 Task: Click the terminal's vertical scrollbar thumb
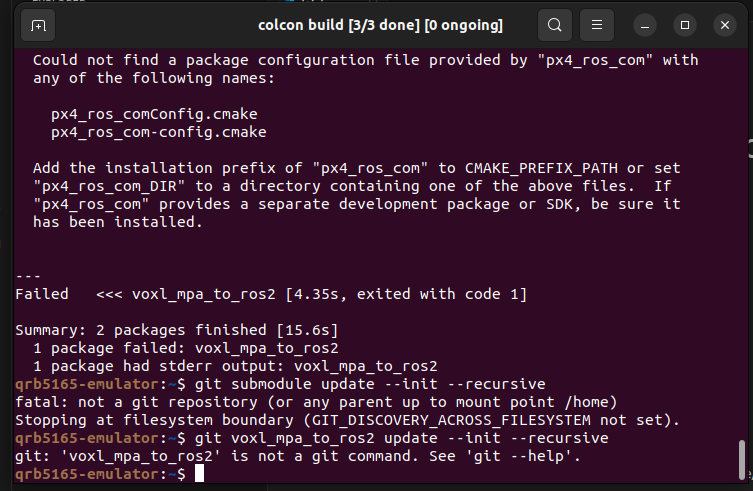click(x=742, y=459)
